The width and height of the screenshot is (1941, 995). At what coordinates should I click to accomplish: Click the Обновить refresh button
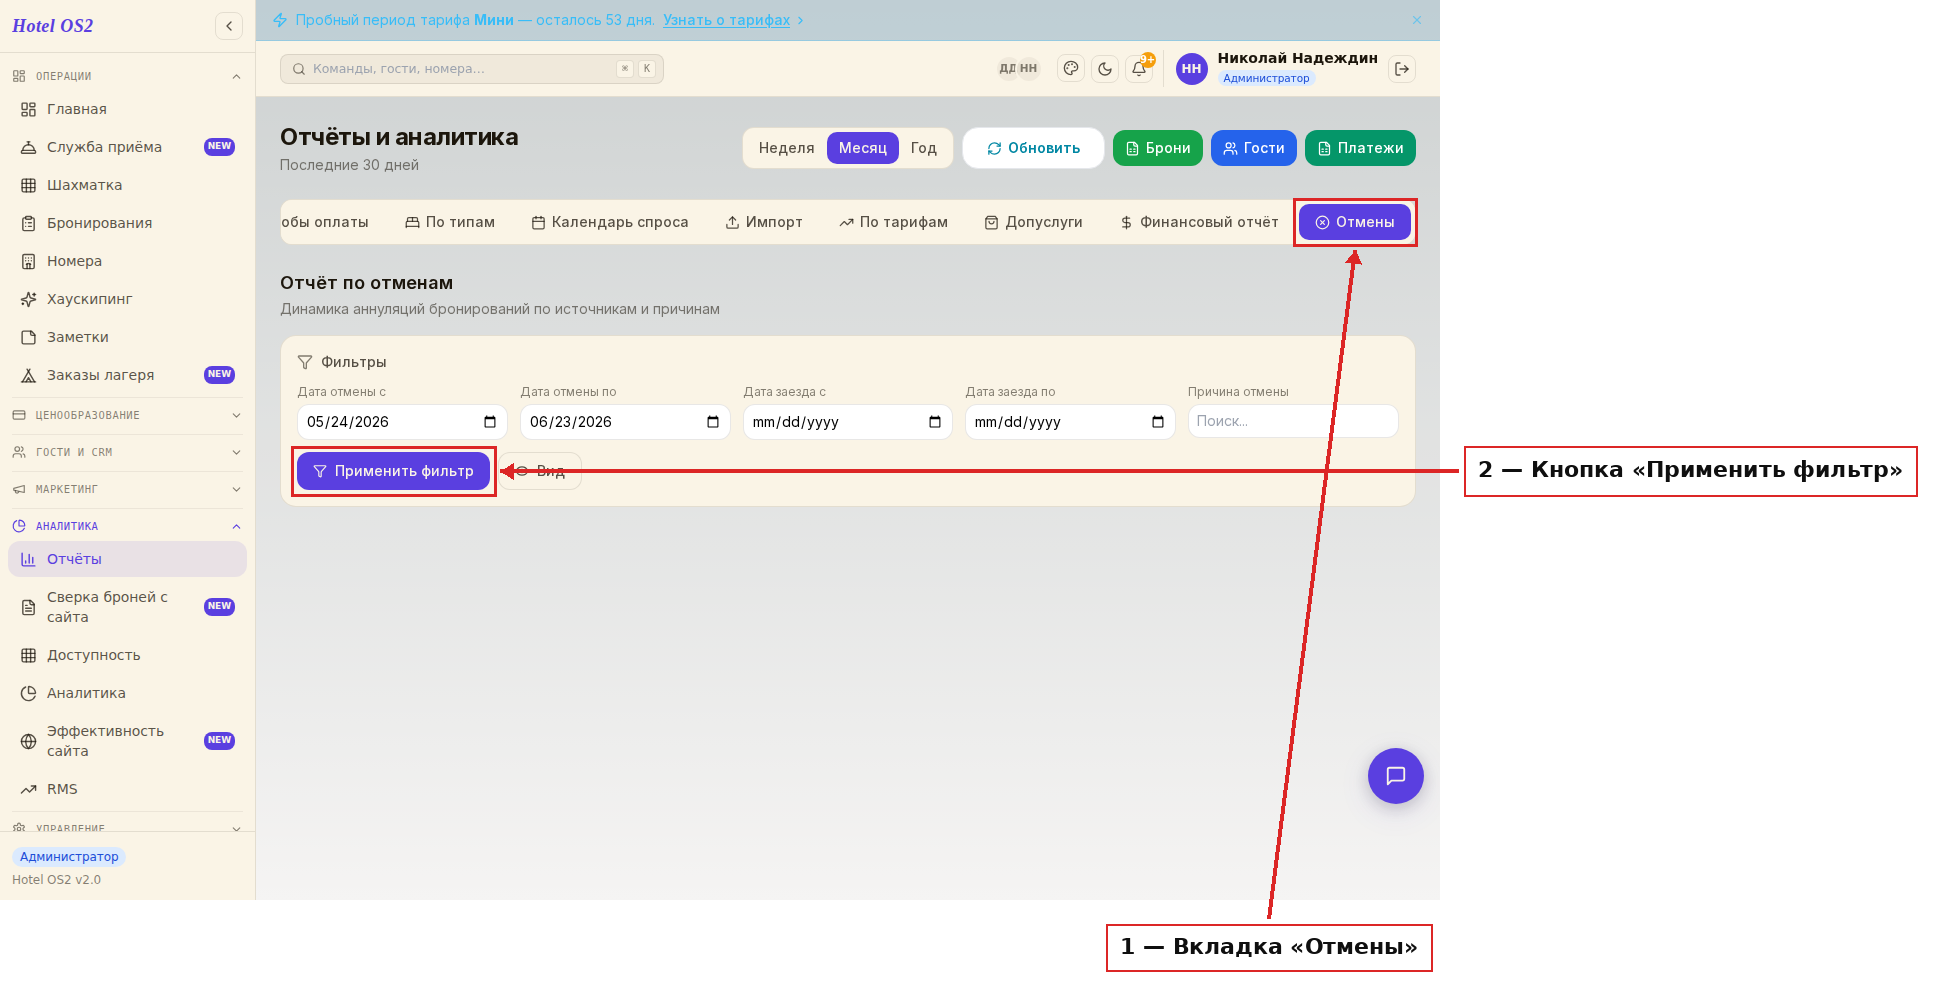click(x=1034, y=148)
